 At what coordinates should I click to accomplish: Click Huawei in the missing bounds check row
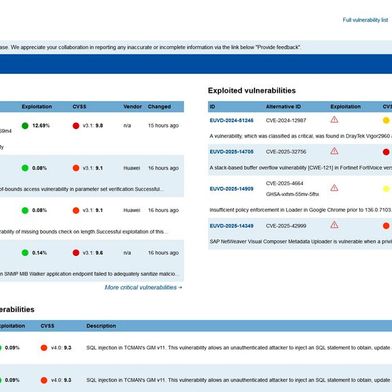(x=132, y=210)
